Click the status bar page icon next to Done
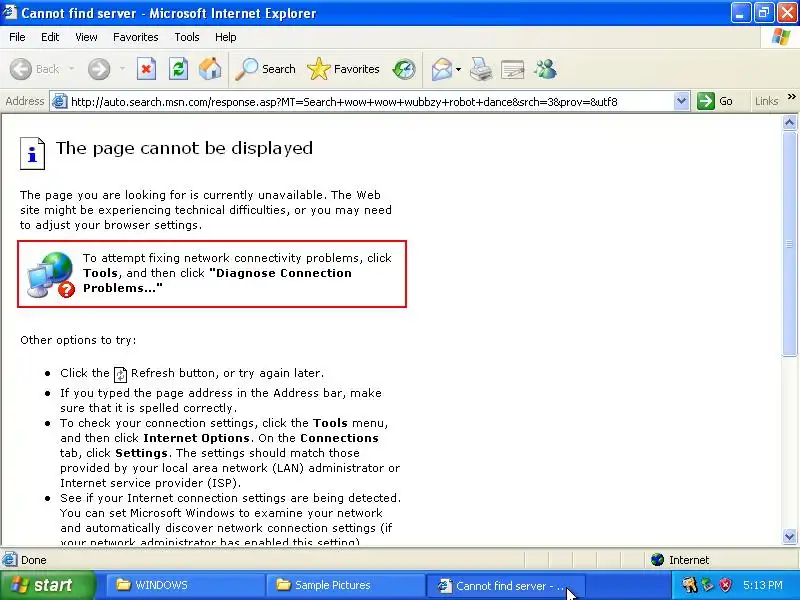Image resolution: width=800 pixels, height=600 pixels. click(x=9, y=560)
